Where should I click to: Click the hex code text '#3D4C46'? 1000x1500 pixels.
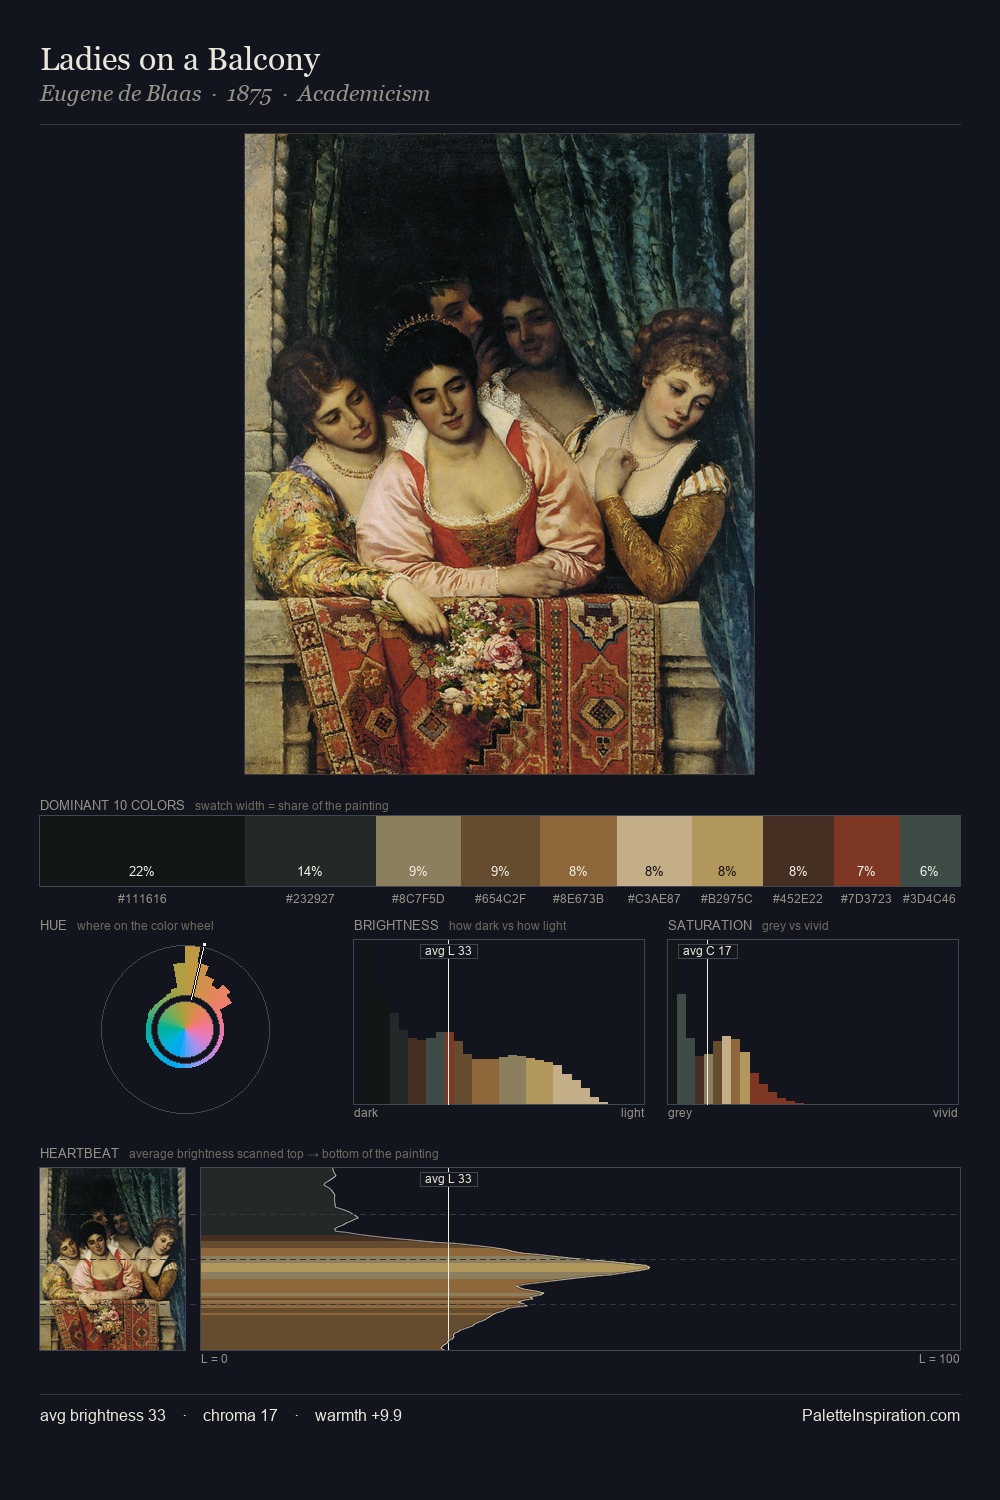[929, 899]
